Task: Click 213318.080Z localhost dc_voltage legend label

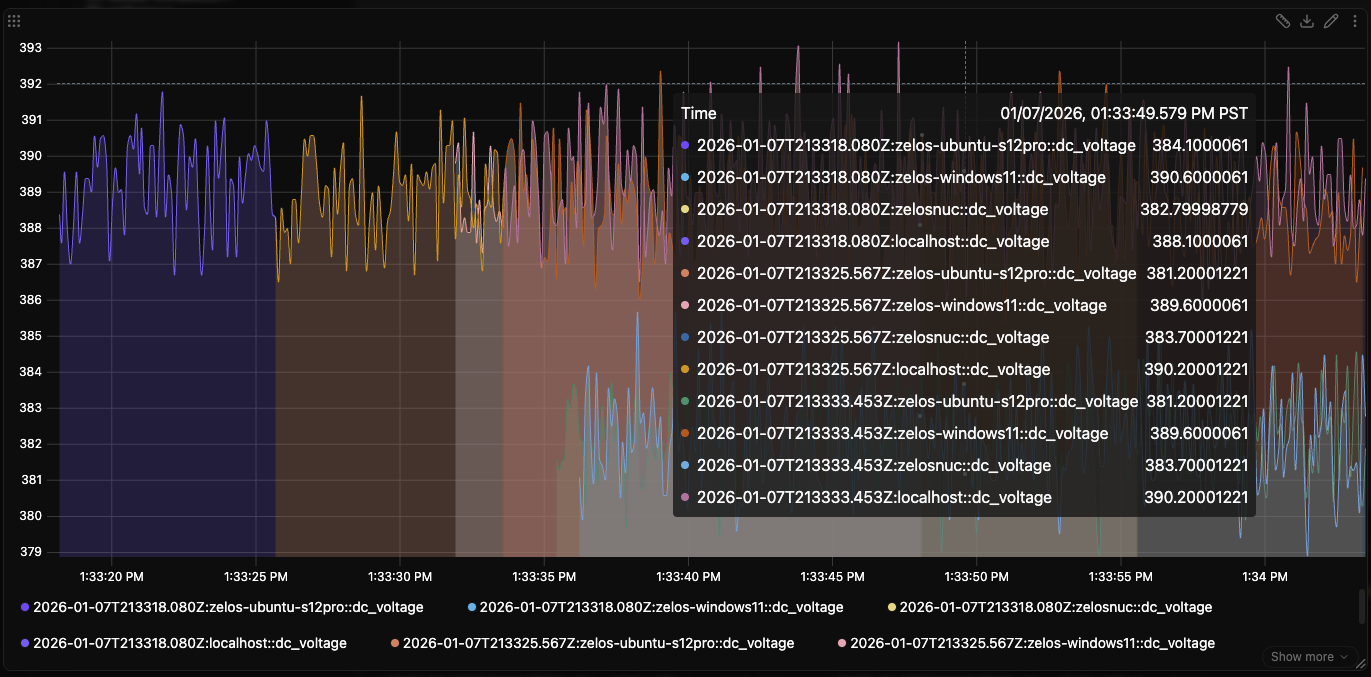Action: click(190, 643)
